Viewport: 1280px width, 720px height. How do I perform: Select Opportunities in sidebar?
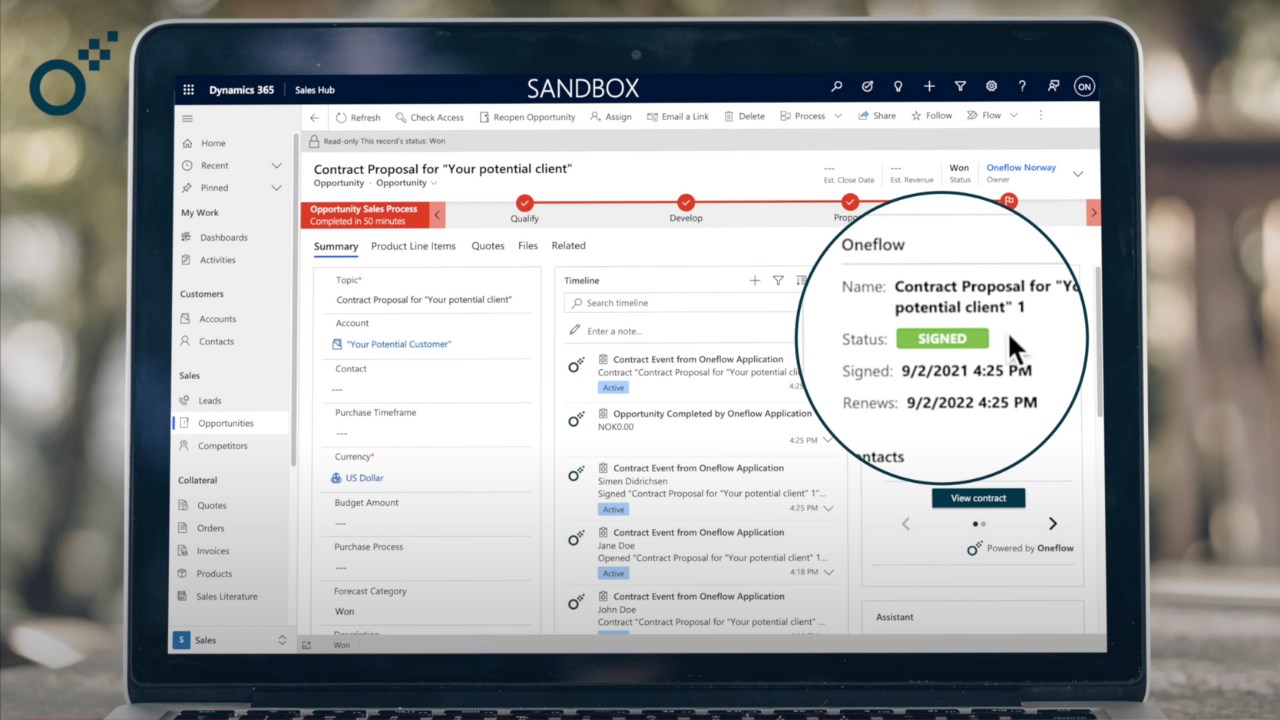pos(226,423)
